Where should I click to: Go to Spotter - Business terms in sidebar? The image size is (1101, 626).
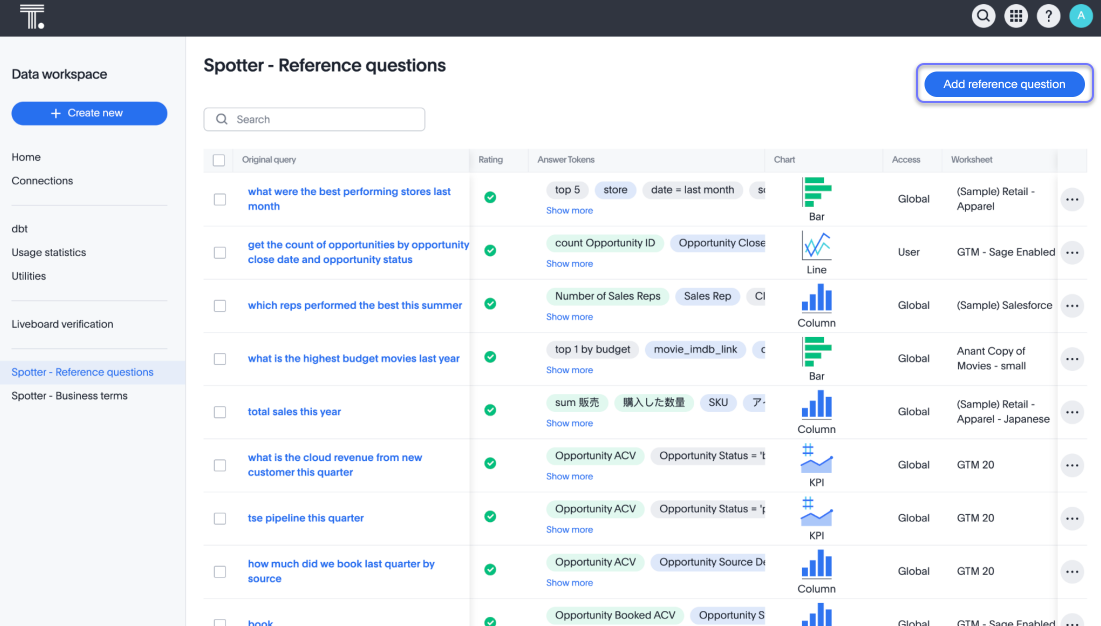69,396
